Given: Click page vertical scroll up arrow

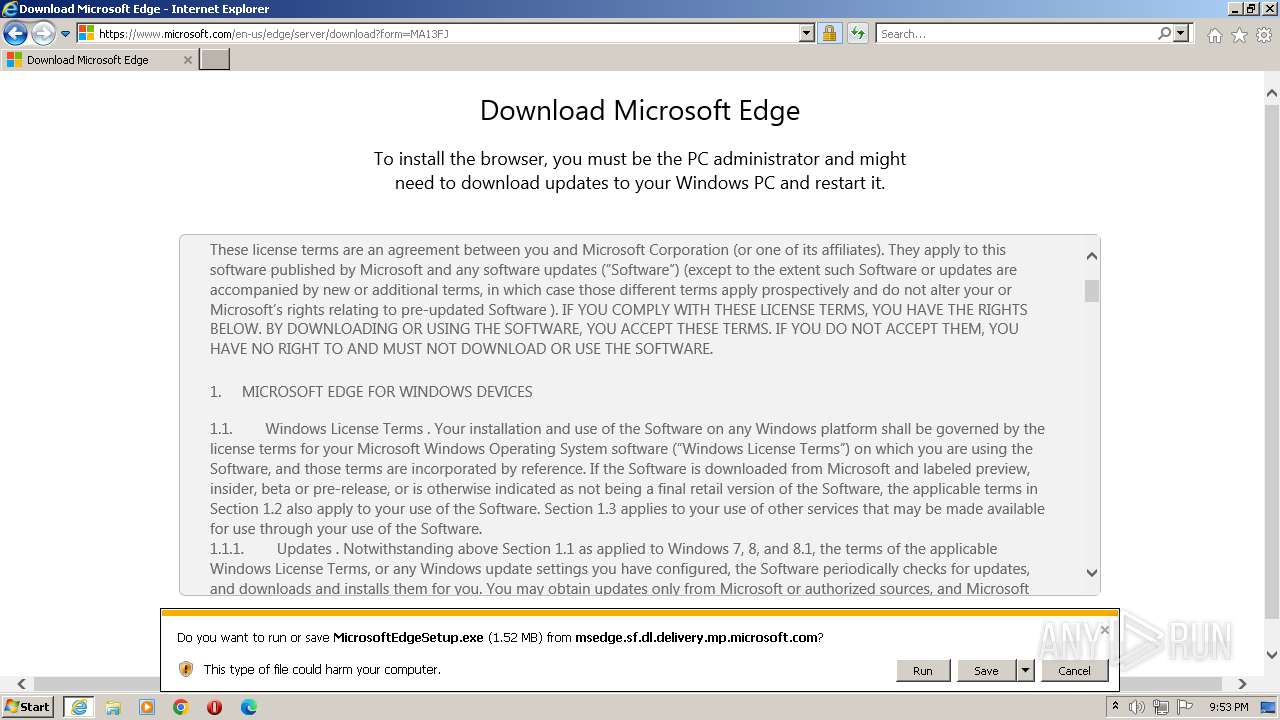Looking at the screenshot, I should point(1272,94).
